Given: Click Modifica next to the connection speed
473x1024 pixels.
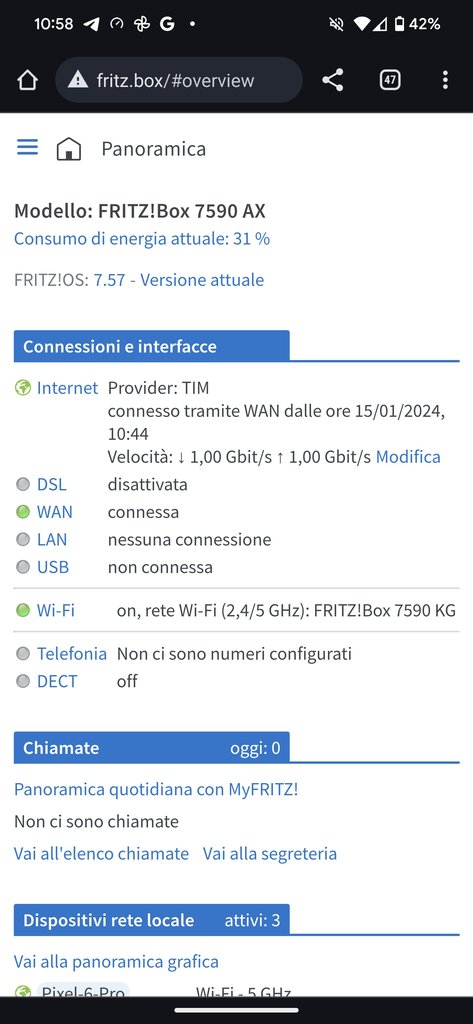Looking at the screenshot, I should point(408,456).
